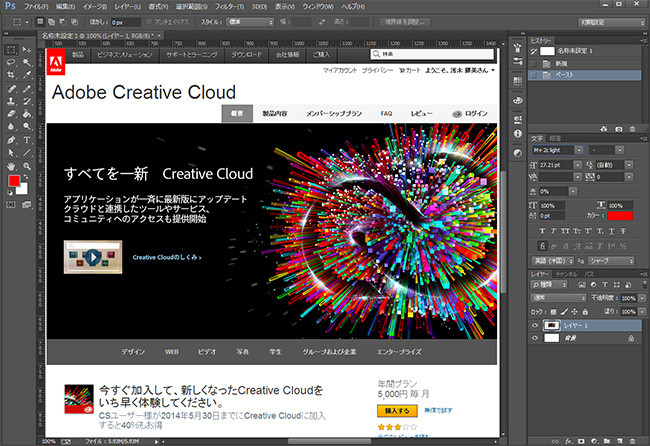Select the Path Selection tool

coord(11,153)
